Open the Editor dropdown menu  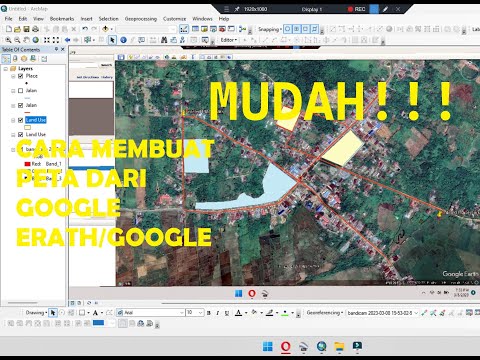pos(229,40)
